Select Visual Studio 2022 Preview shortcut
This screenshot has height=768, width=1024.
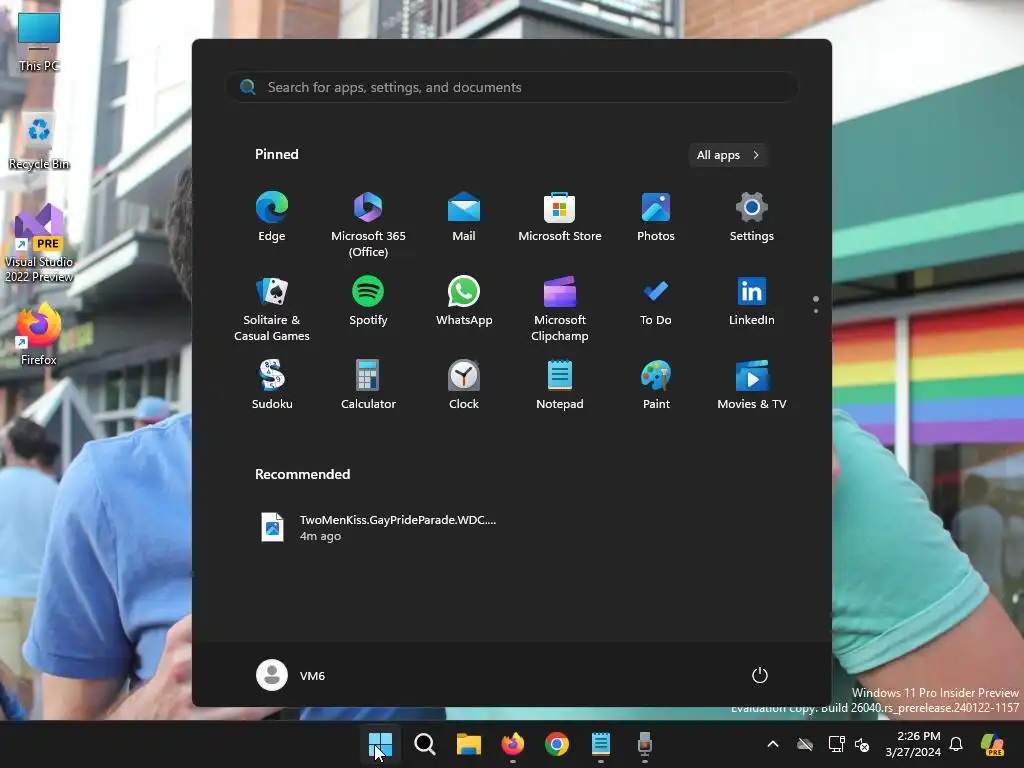point(39,244)
